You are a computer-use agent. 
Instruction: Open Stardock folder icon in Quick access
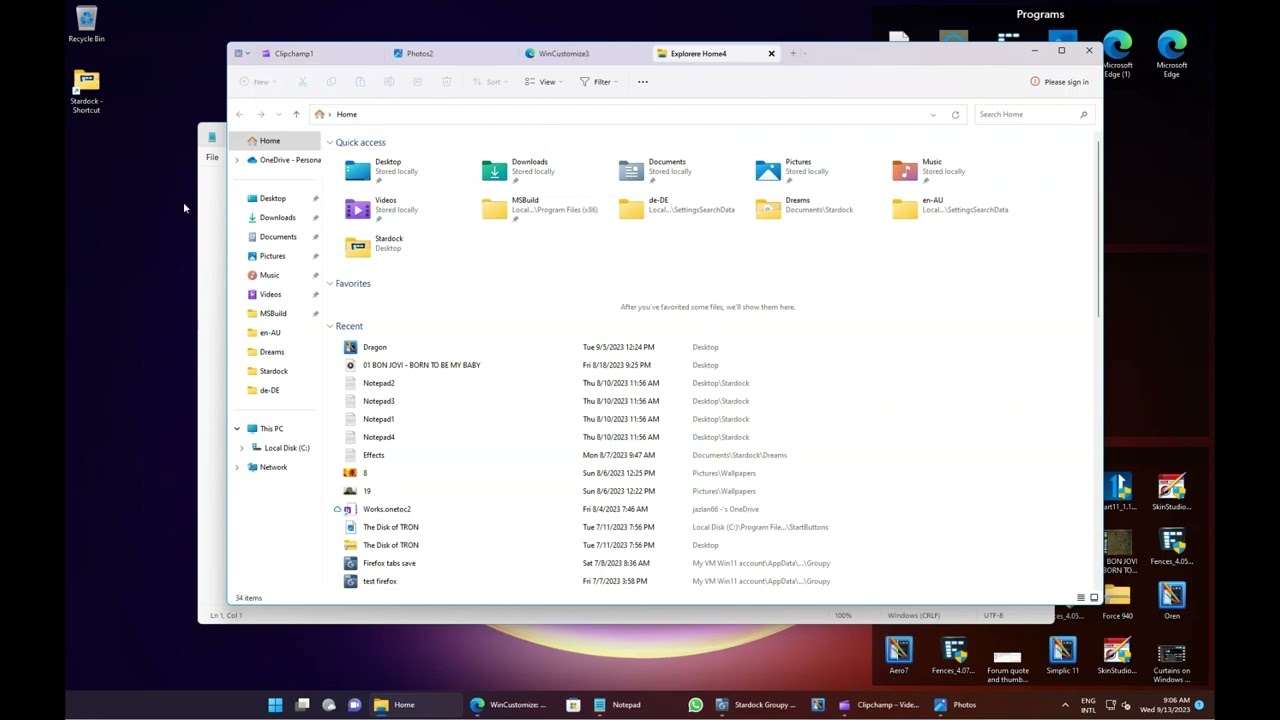[x=357, y=246]
